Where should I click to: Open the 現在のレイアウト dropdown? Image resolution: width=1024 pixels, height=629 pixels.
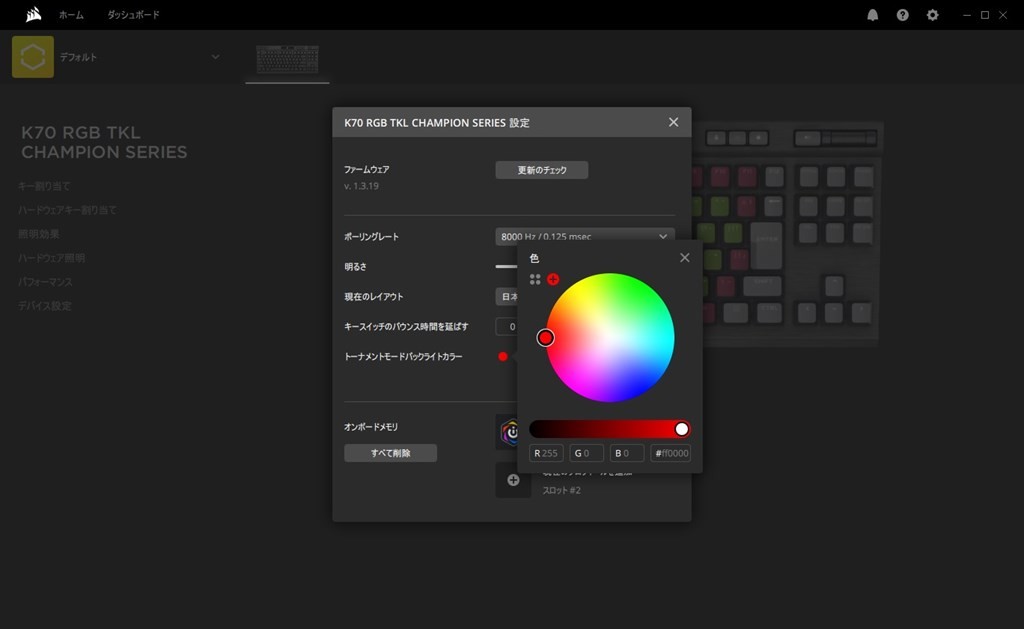pos(507,297)
